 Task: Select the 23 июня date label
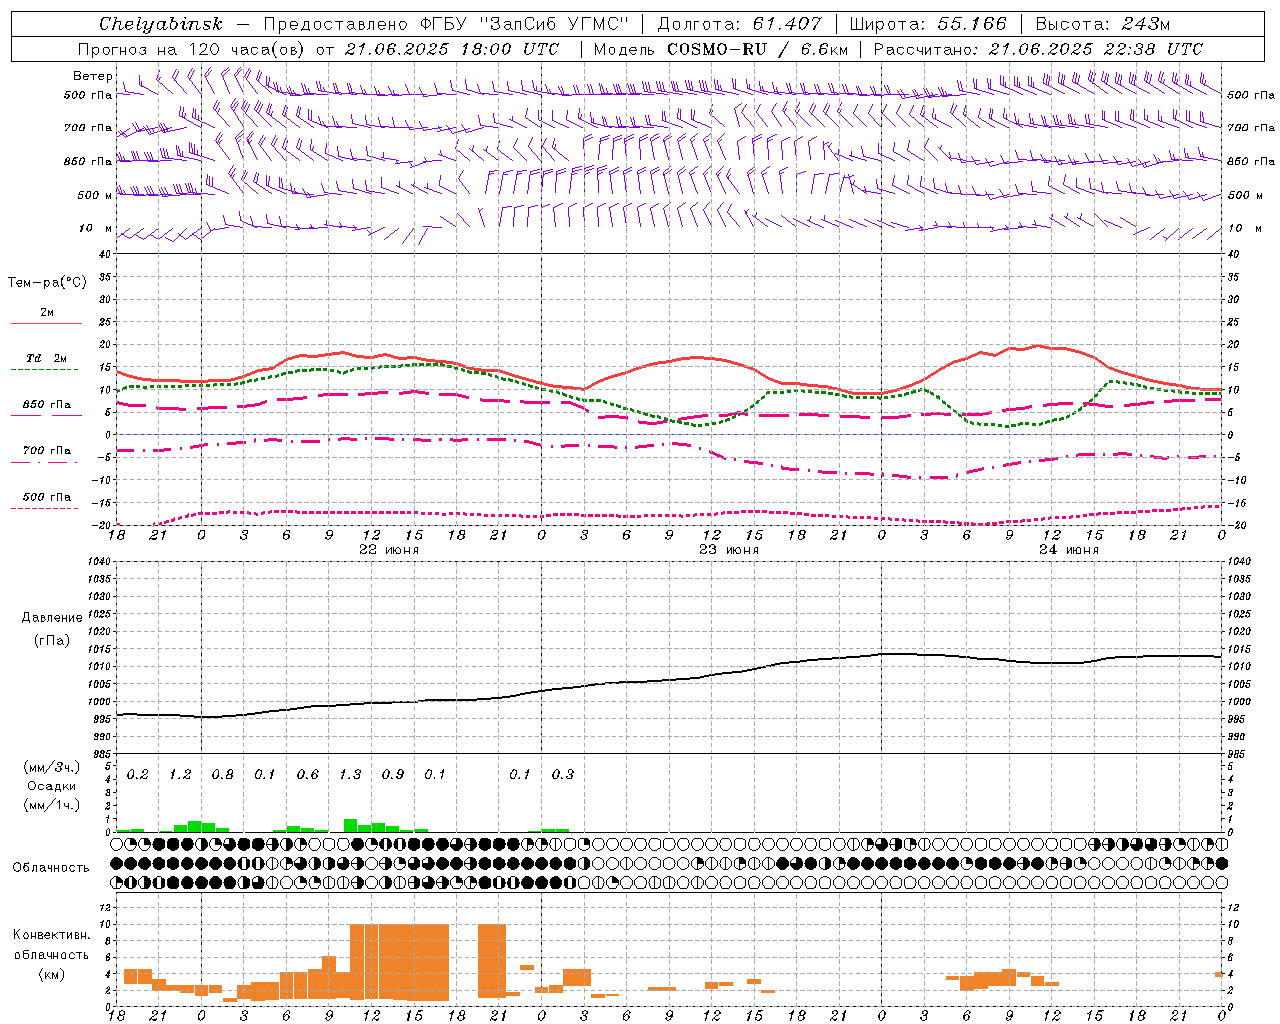(x=729, y=549)
